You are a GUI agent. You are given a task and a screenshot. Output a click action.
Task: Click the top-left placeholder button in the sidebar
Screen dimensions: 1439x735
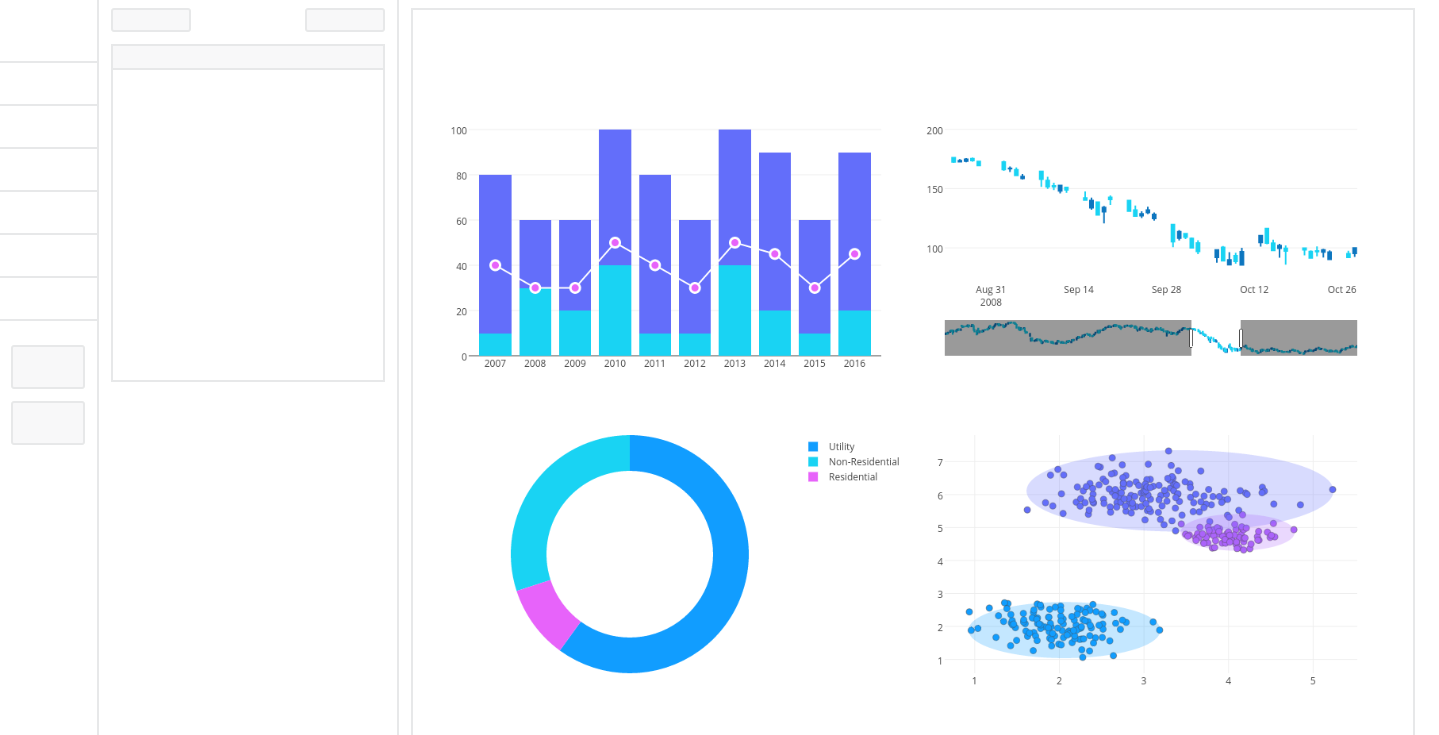coord(150,19)
